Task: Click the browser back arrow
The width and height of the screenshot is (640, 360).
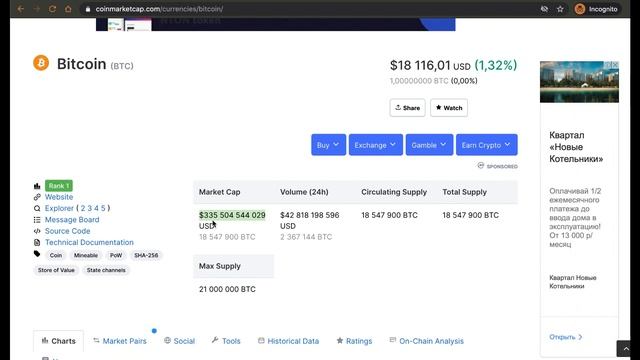Action: click(x=20, y=9)
